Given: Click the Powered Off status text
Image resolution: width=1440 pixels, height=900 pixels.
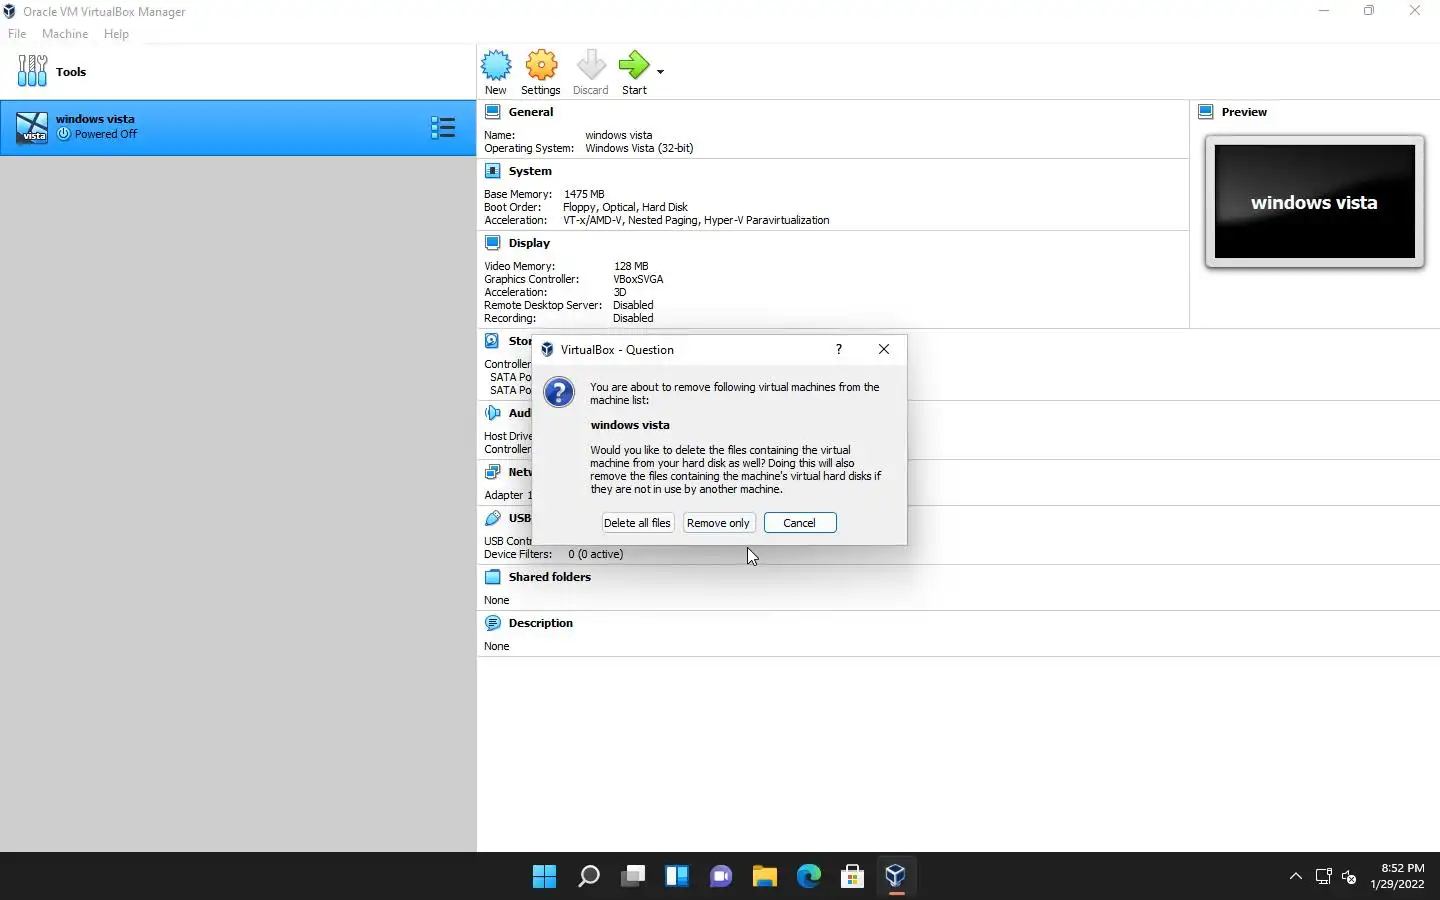Looking at the screenshot, I should pos(106,134).
